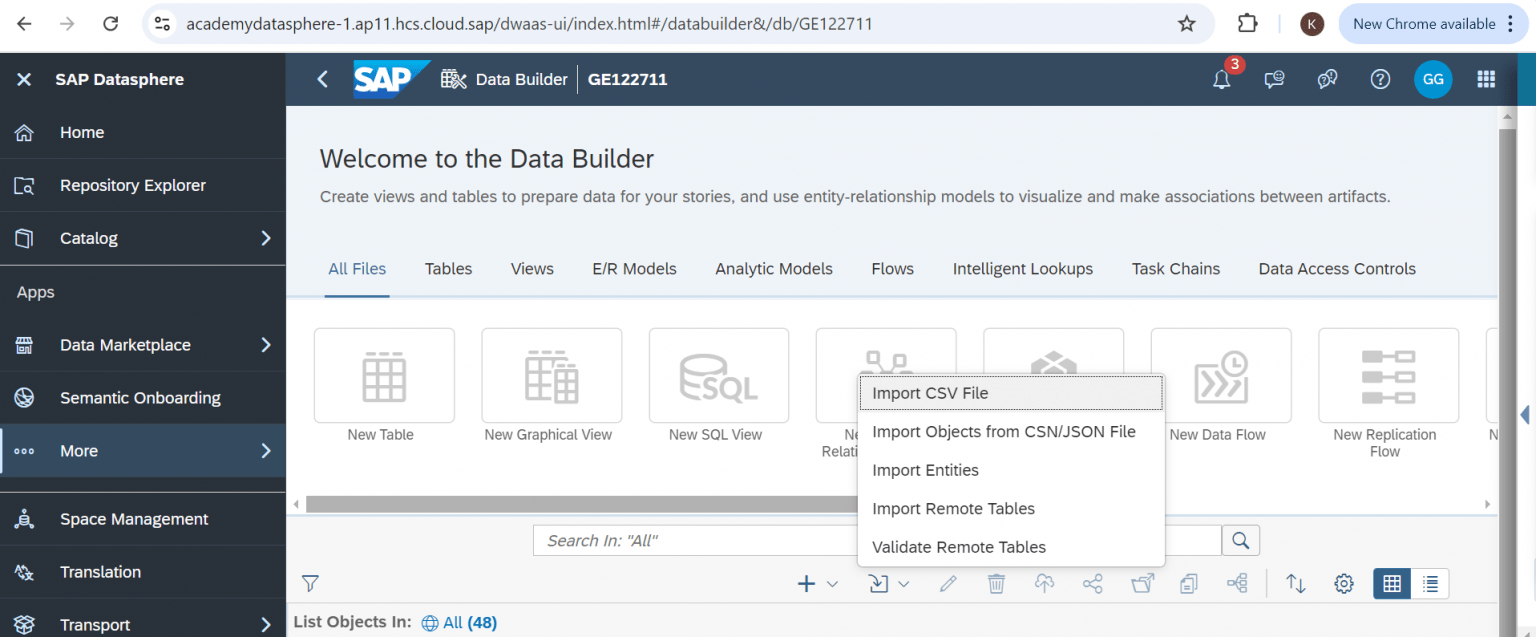The width and height of the screenshot is (1536, 637).
Task: Enable grid view layout
Action: click(x=1391, y=583)
